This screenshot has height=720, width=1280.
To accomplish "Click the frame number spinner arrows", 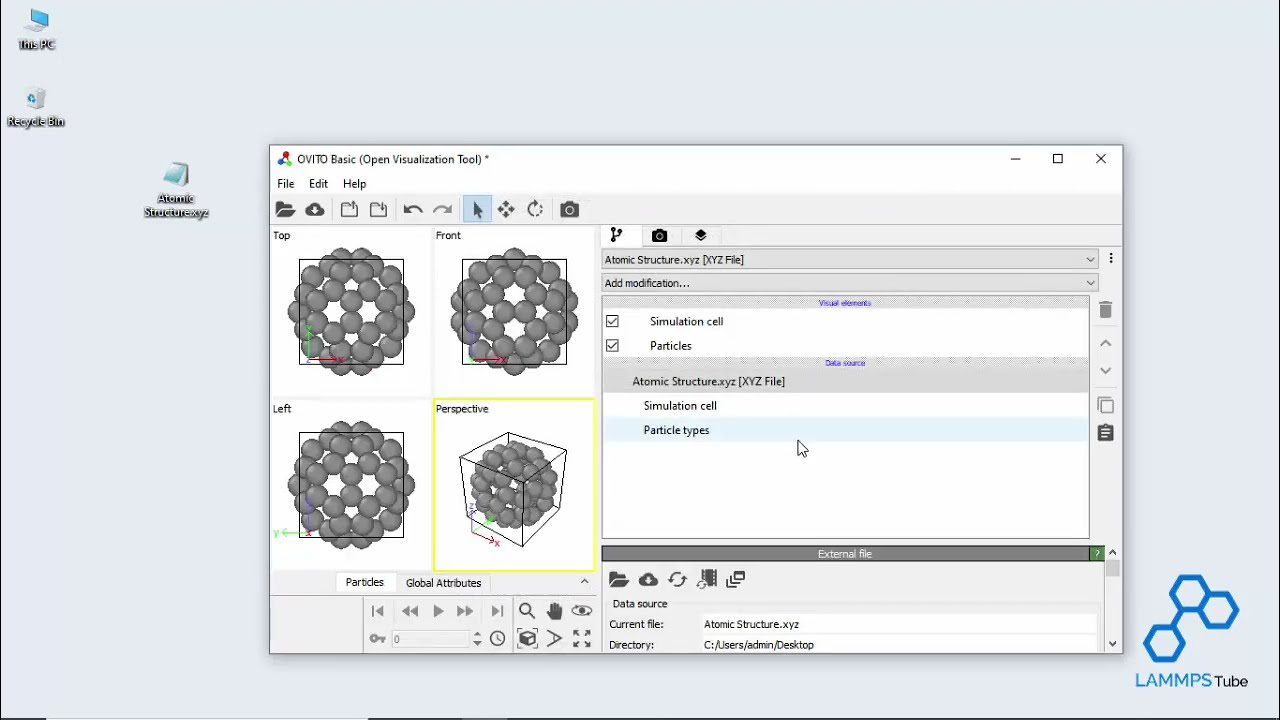I will pos(477,639).
